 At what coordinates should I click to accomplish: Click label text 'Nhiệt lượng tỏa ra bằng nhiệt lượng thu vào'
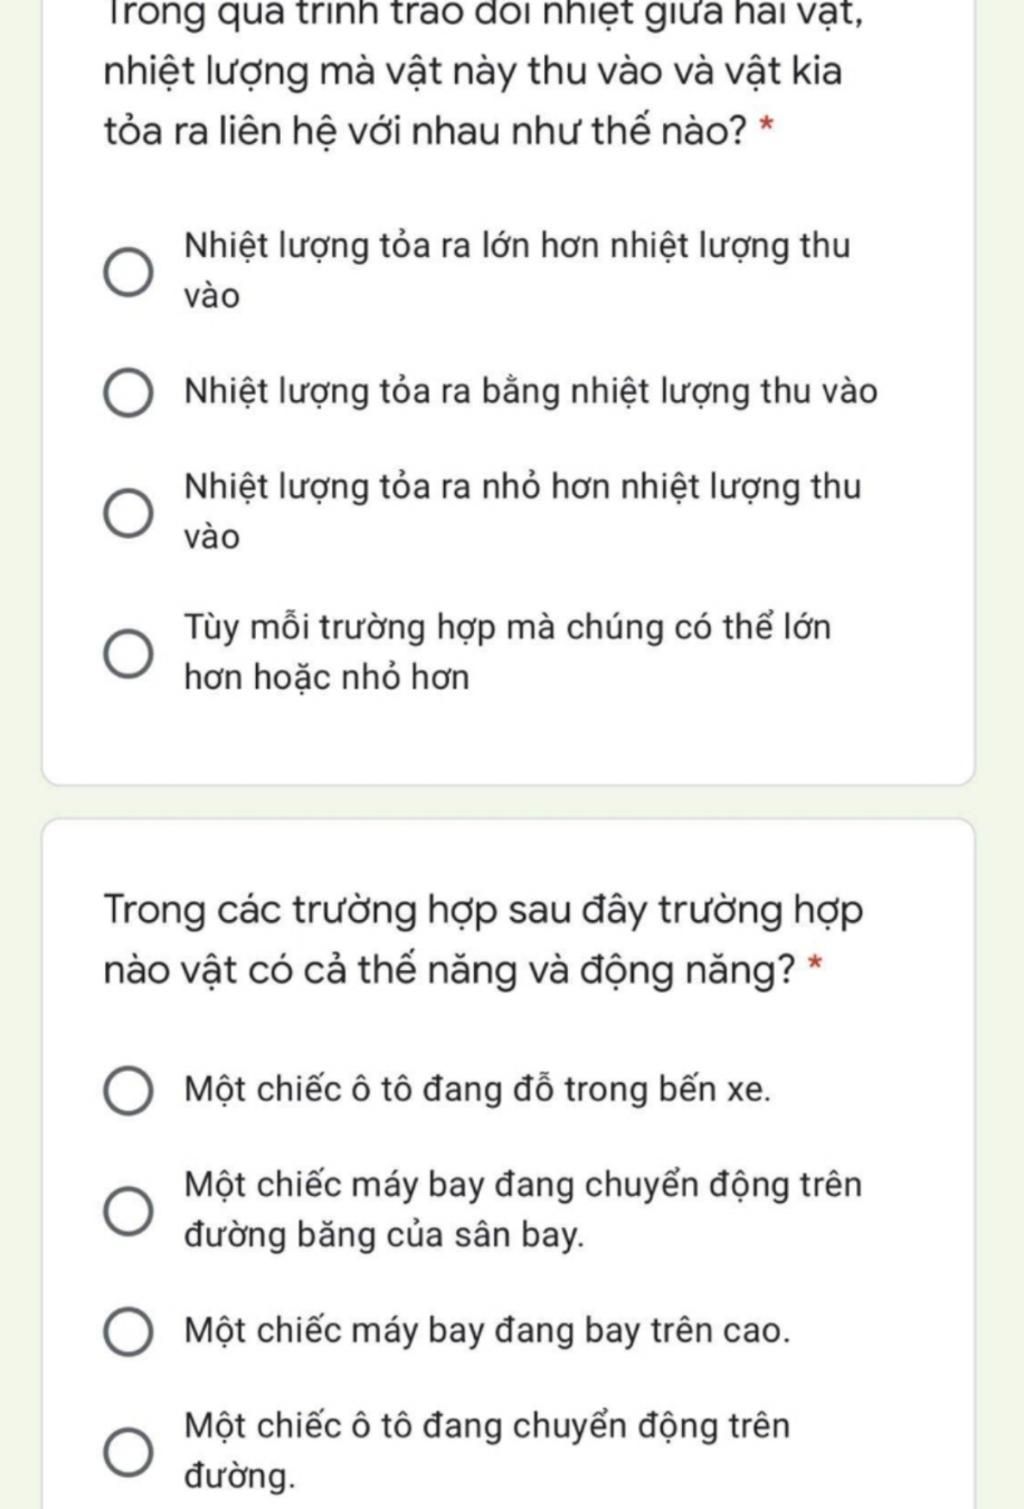click(530, 391)
